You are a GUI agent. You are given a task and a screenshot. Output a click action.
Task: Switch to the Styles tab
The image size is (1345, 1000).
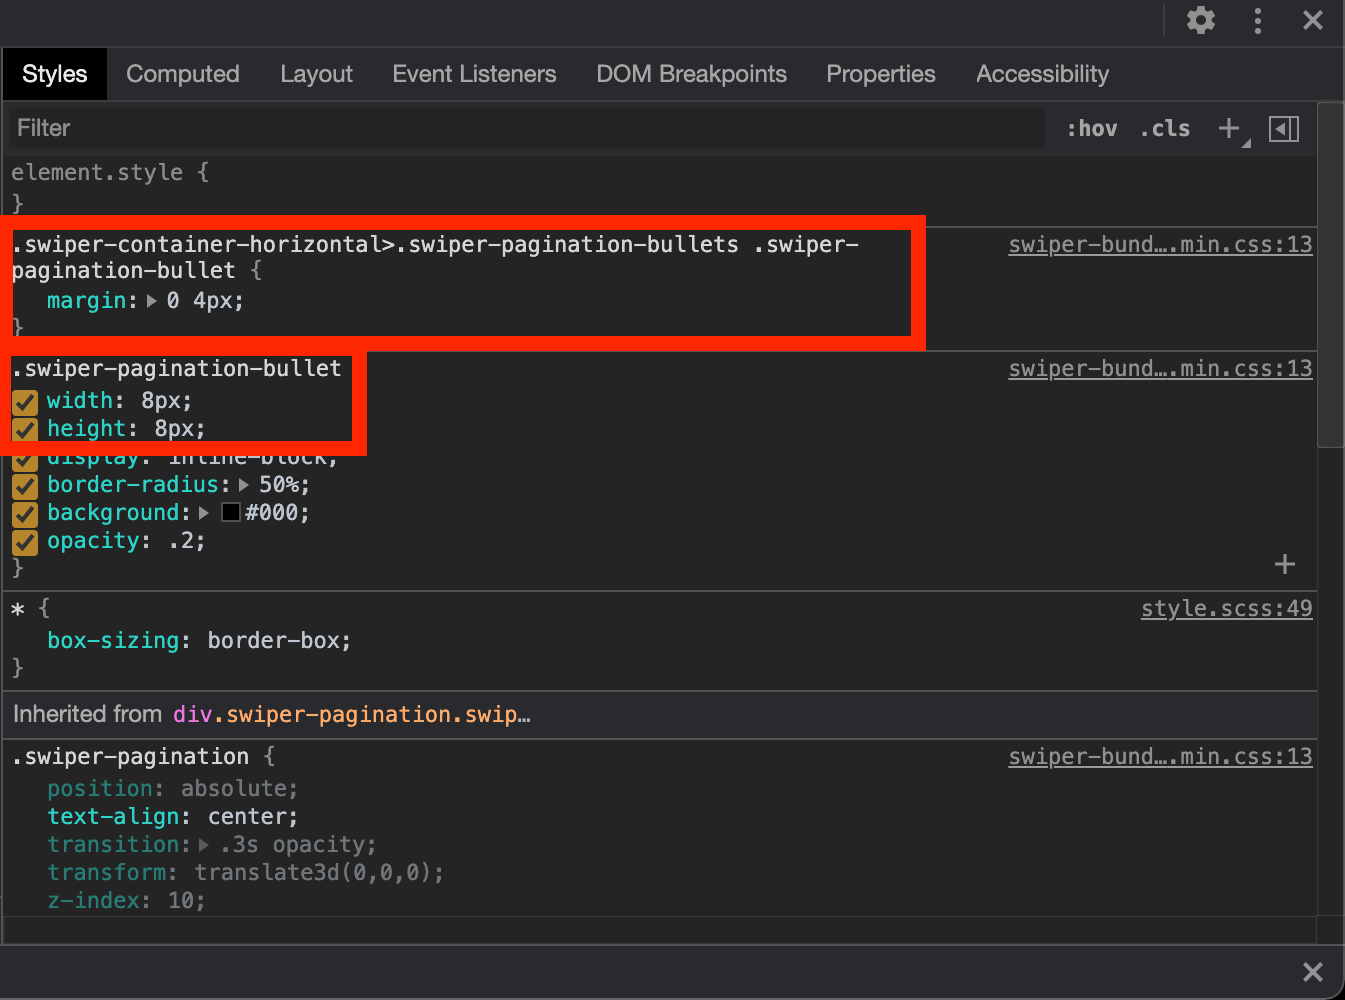tap(55, 74)
